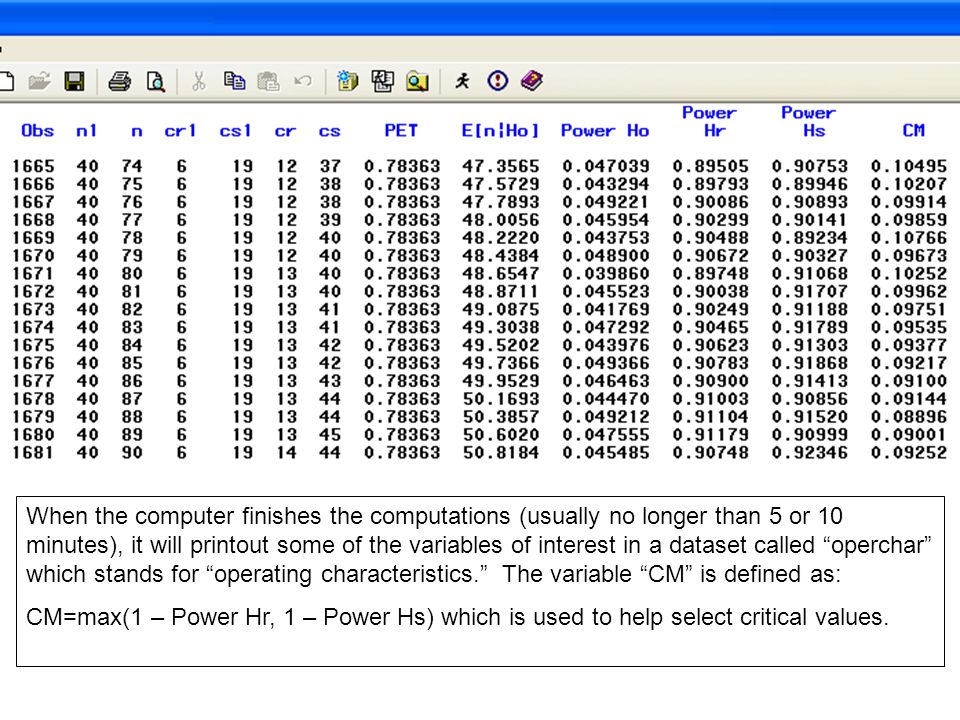Undo the last action via toolbar arrow
Screen dimensions: 960x720
click(302, 81)
